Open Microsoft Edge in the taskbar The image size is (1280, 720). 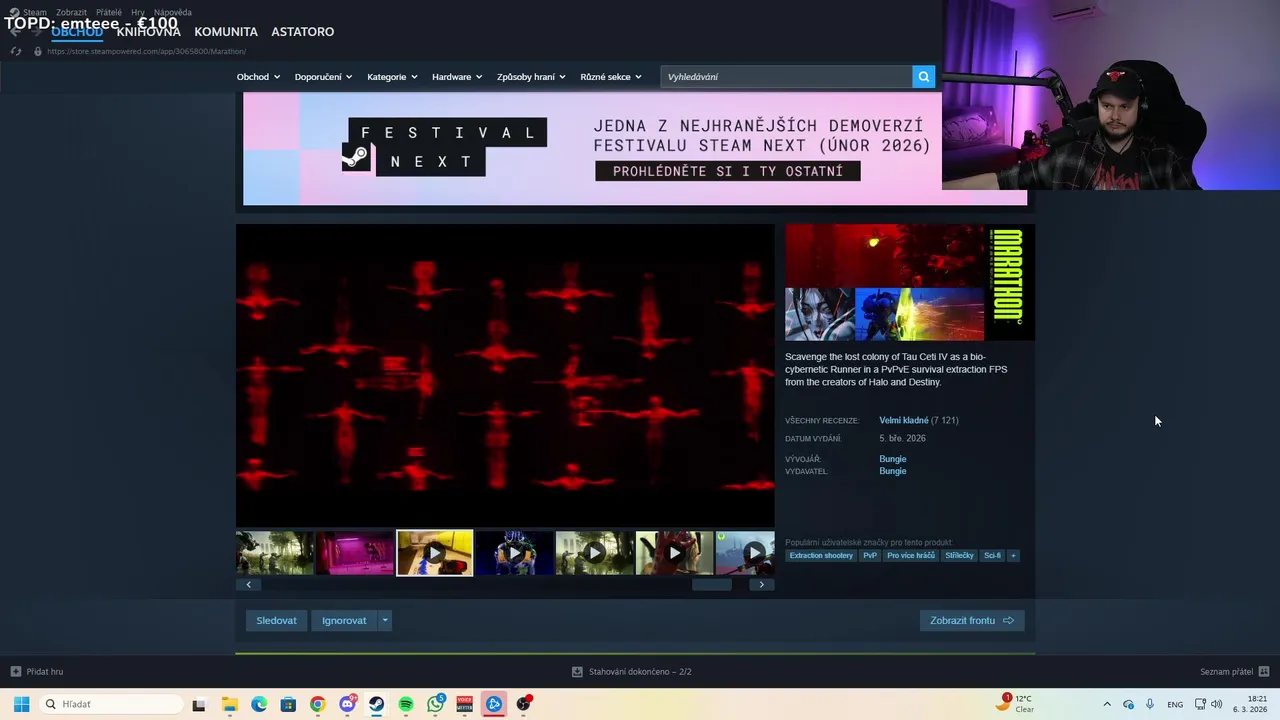tap(258, 704)
